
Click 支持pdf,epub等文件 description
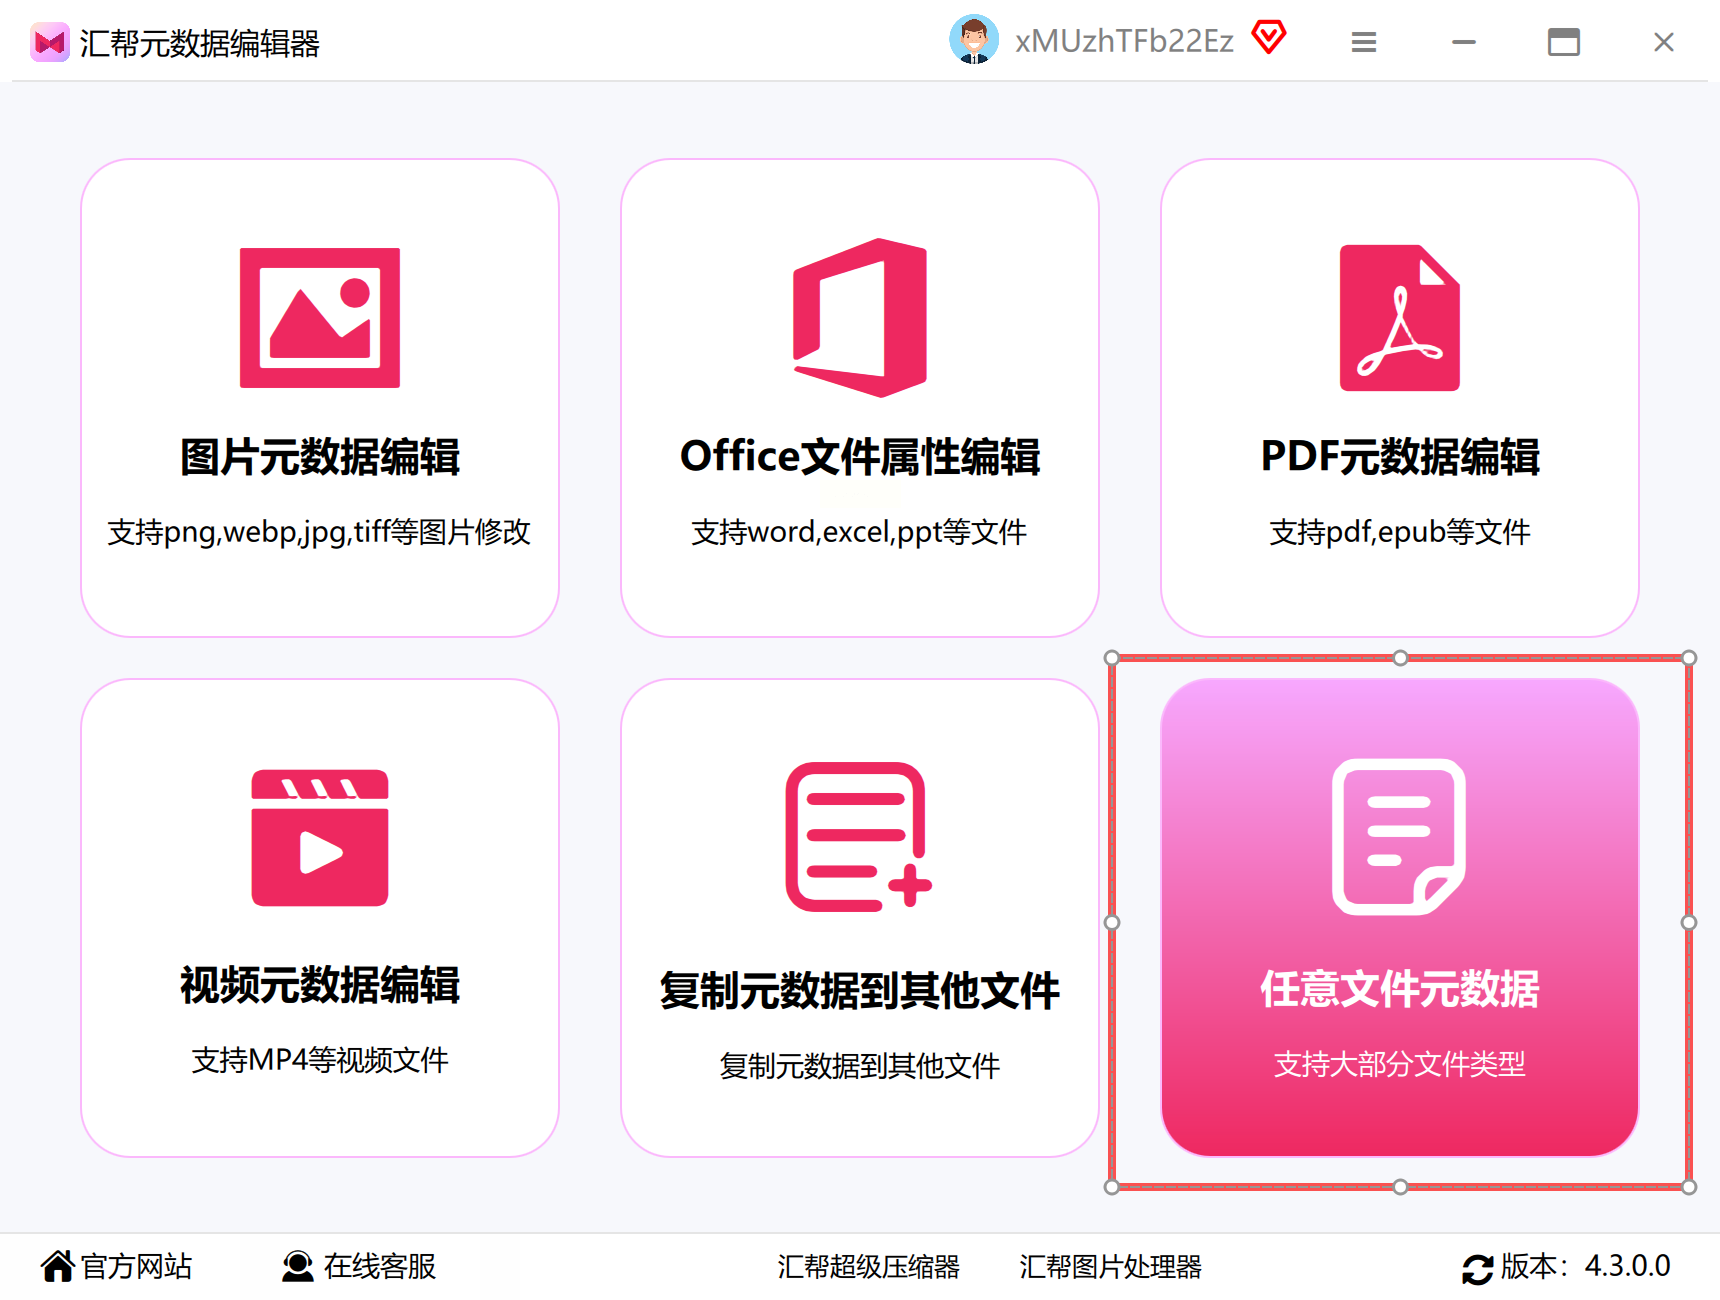(x=1400, y=532)
